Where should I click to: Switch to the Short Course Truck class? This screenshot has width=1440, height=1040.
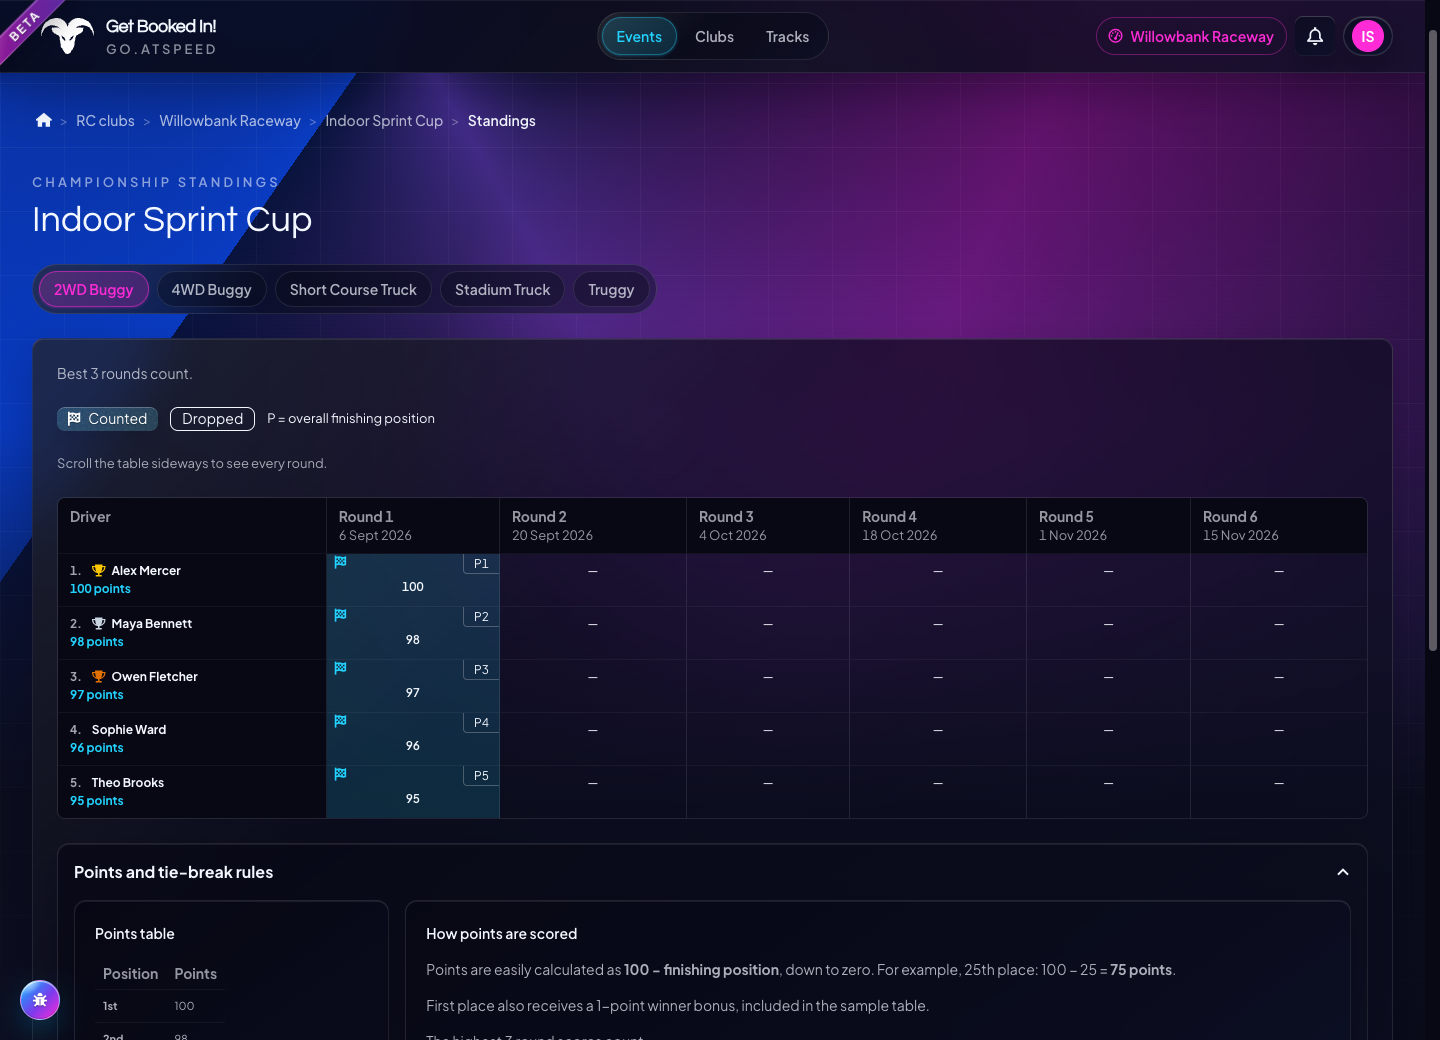[353, 290]
